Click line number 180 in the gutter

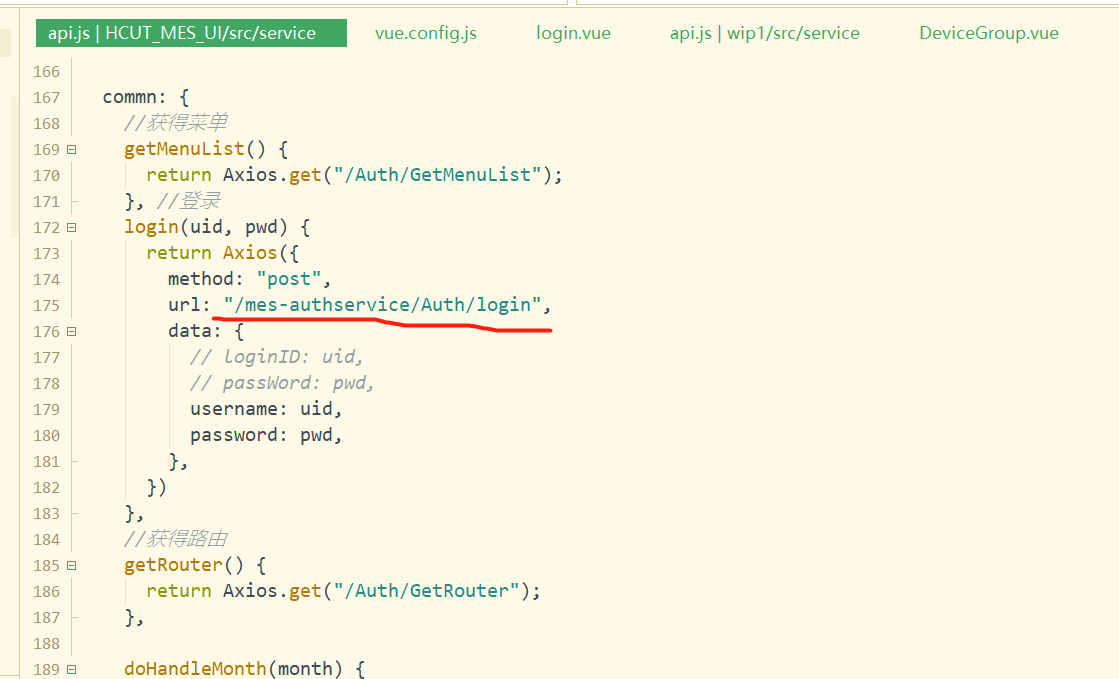click(x=46, y=436)
